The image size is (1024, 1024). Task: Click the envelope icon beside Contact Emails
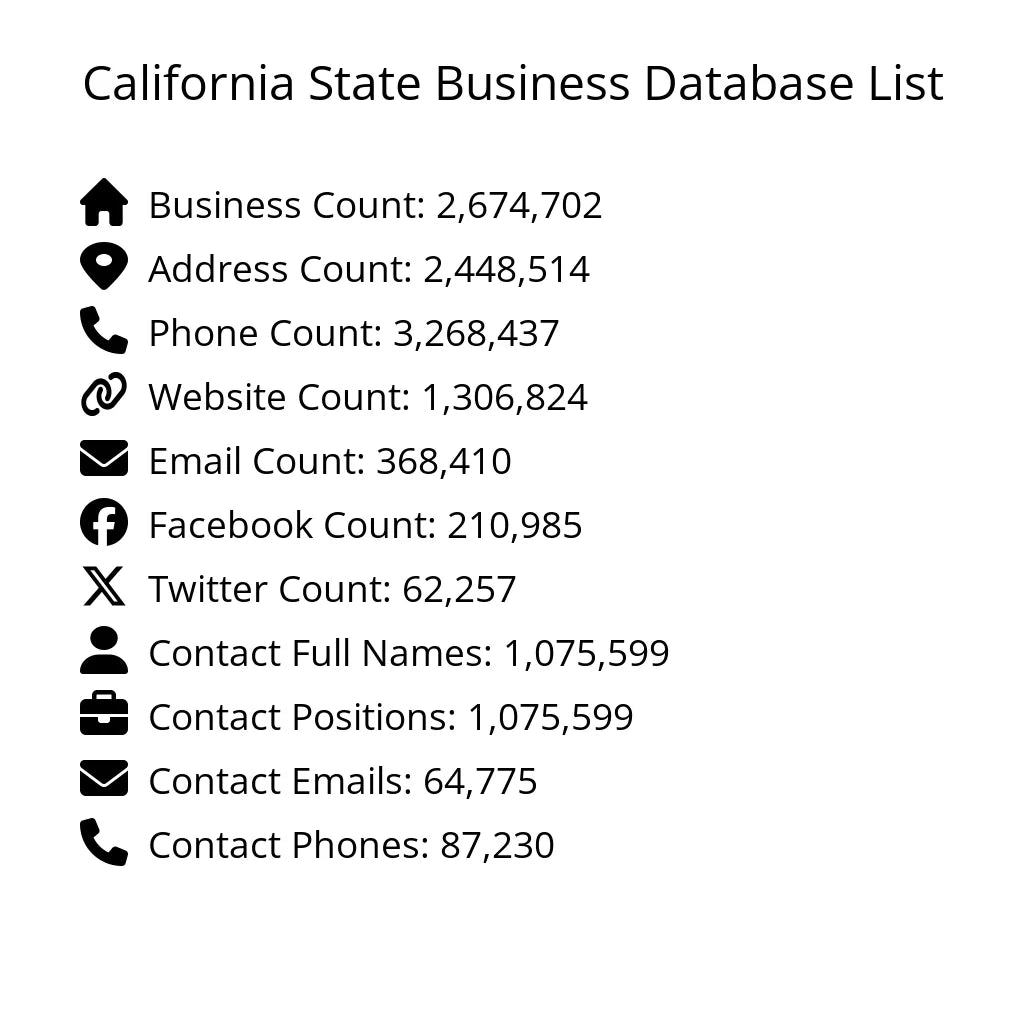tap(104, 779)
